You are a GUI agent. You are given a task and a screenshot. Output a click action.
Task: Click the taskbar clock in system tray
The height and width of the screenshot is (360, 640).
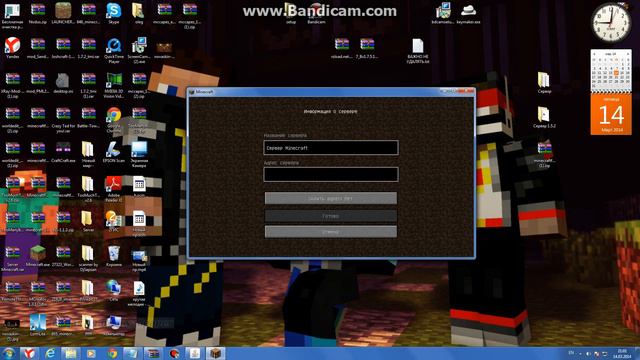point(622,353)
